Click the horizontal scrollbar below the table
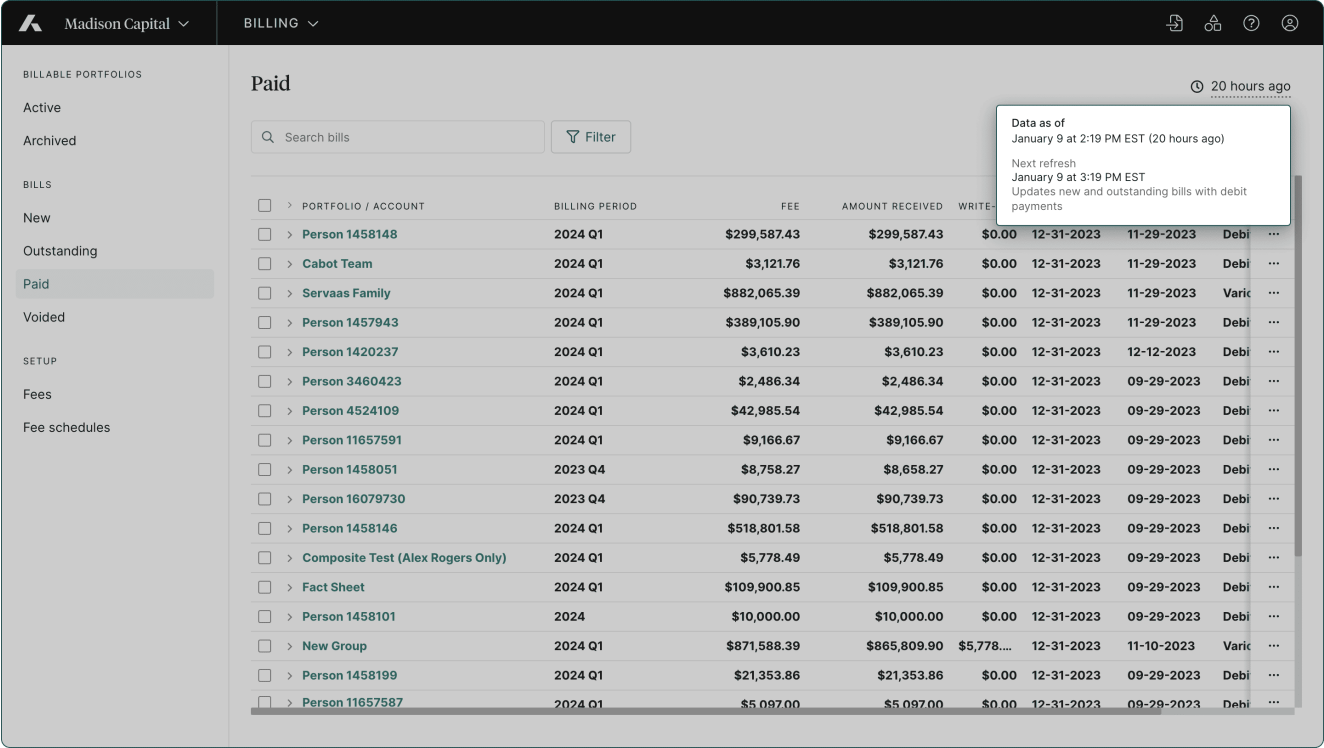Screen dimensions: 1324x748 coord(705,712)
